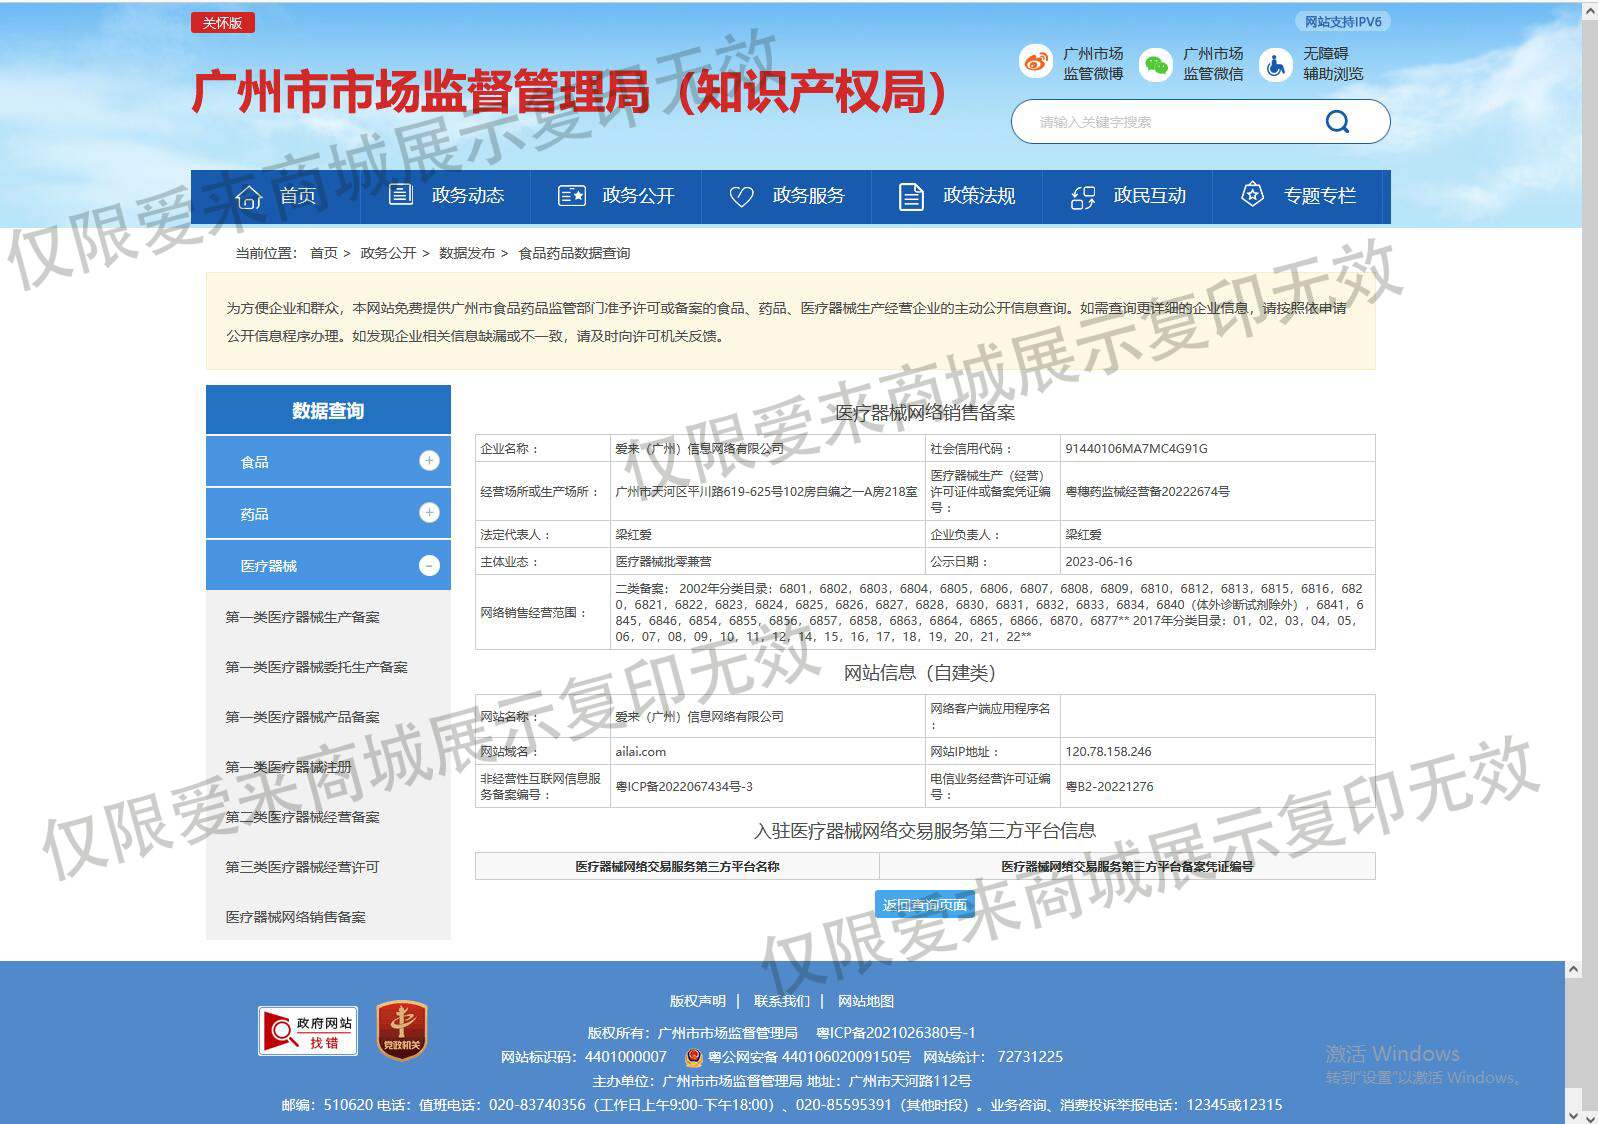Click the home icon beside 首页
Image resolution: width=1598 pixels, height=1124 pixels.
pos(248,197)
